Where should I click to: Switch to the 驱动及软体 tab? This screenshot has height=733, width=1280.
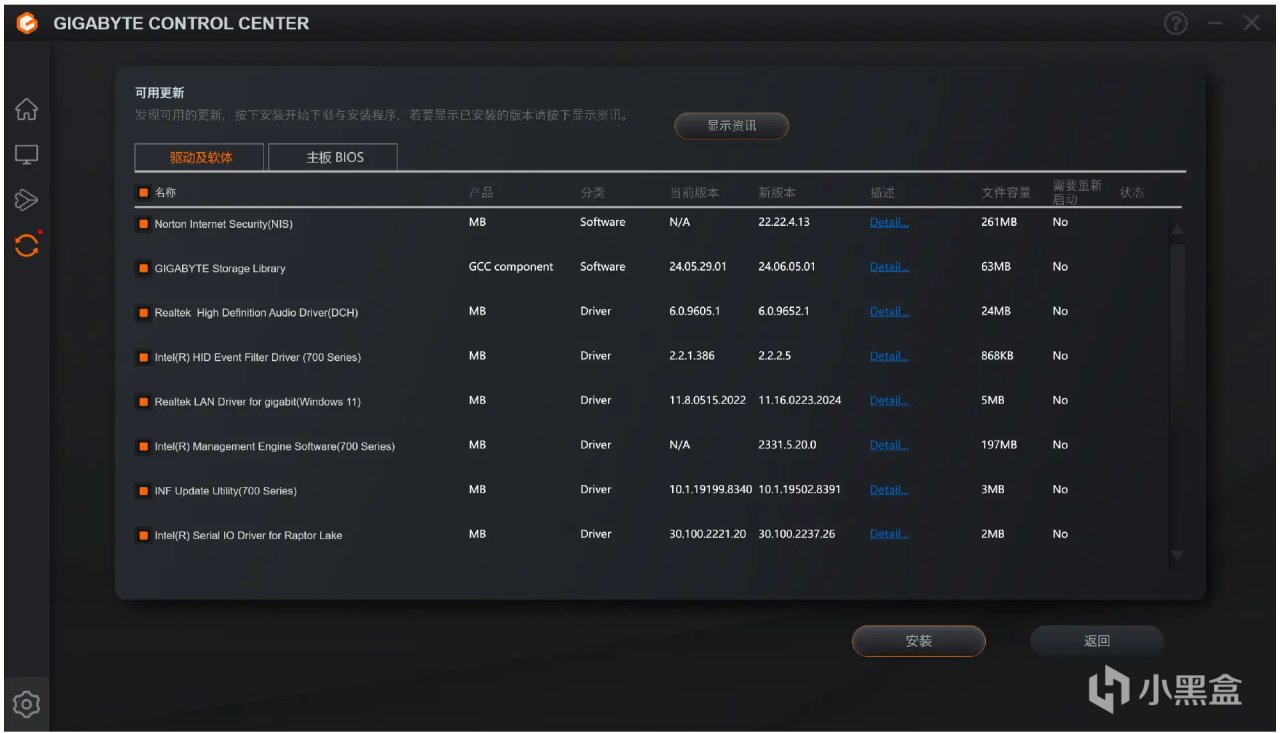(x=200, y=157)
